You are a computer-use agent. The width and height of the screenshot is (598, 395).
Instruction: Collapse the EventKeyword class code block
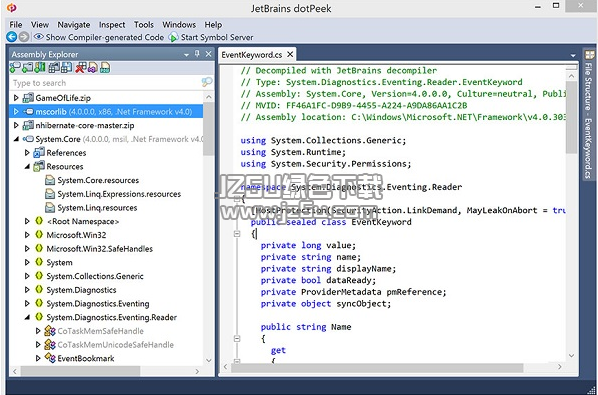click(237, 234)
